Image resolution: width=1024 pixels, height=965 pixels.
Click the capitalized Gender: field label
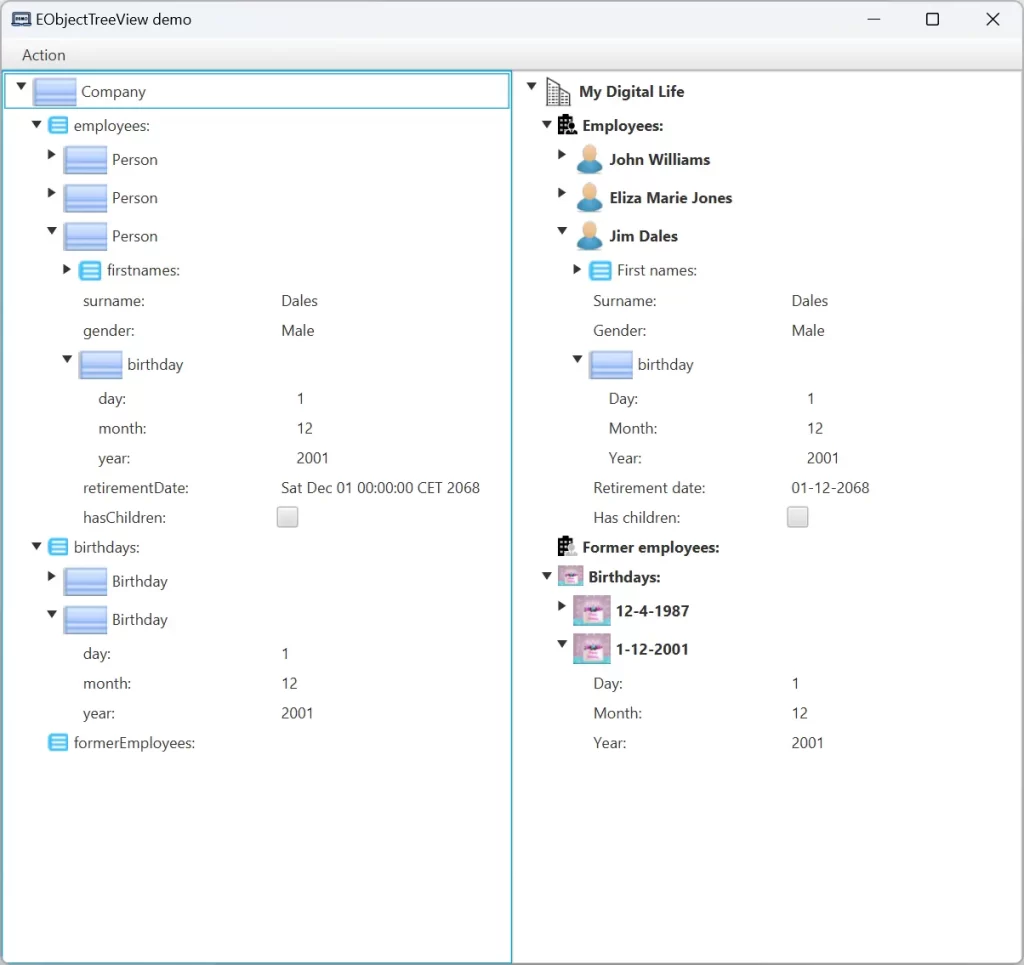click(x=619, y=331)
